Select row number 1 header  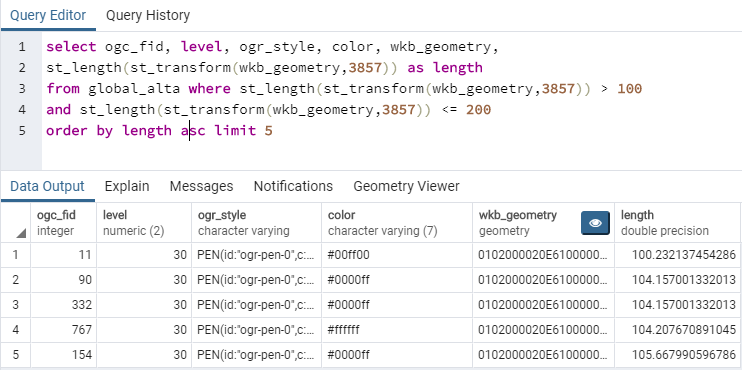point(16,255)
